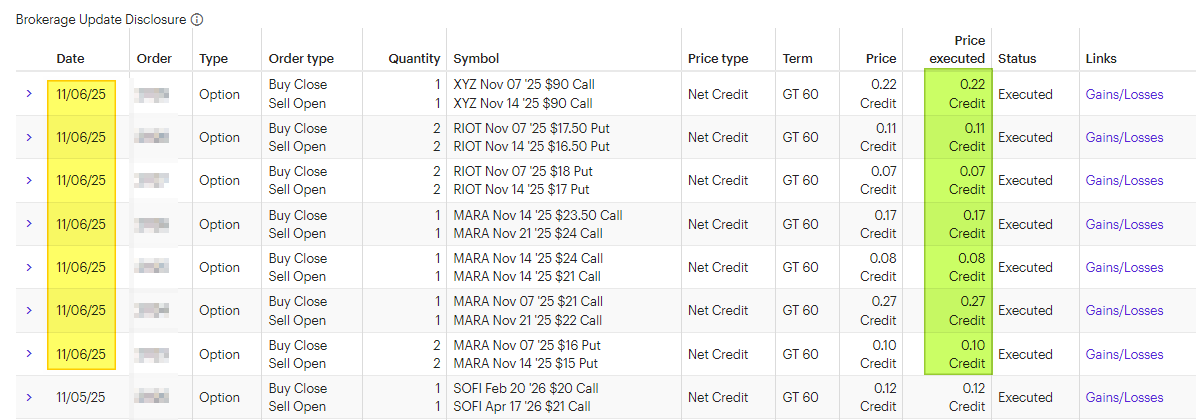Screen dimensions: 1200x420
Task: Click the Quantity column header
Action: 414,59
